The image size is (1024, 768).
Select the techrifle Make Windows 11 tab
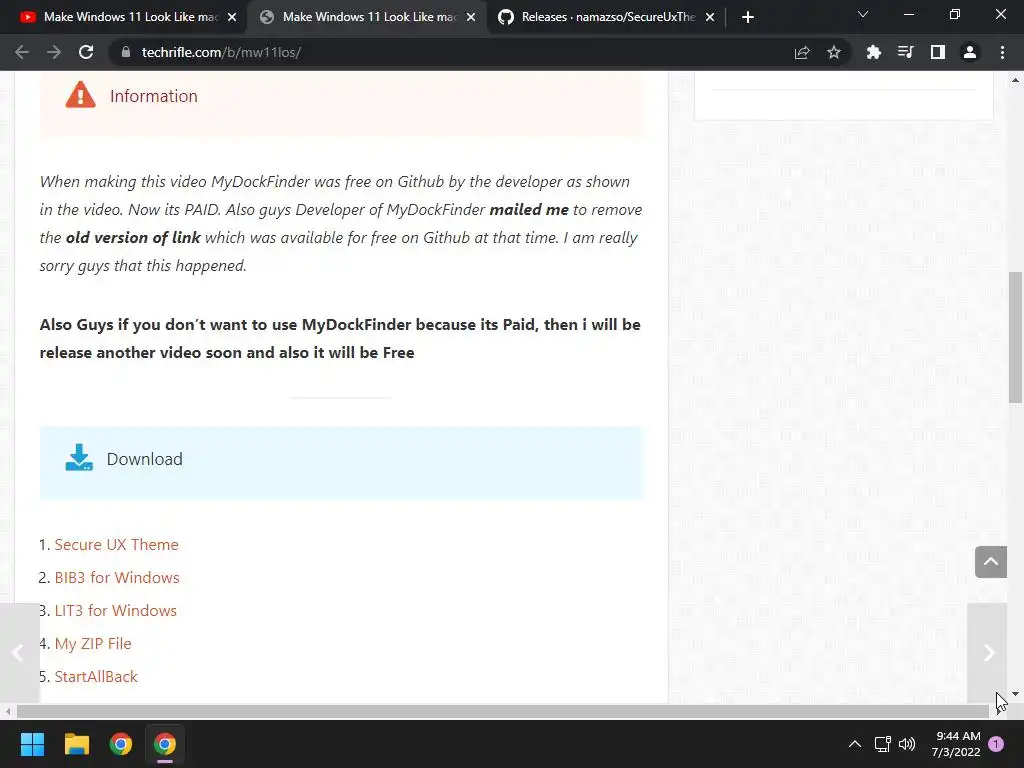(x=367, y=17)
